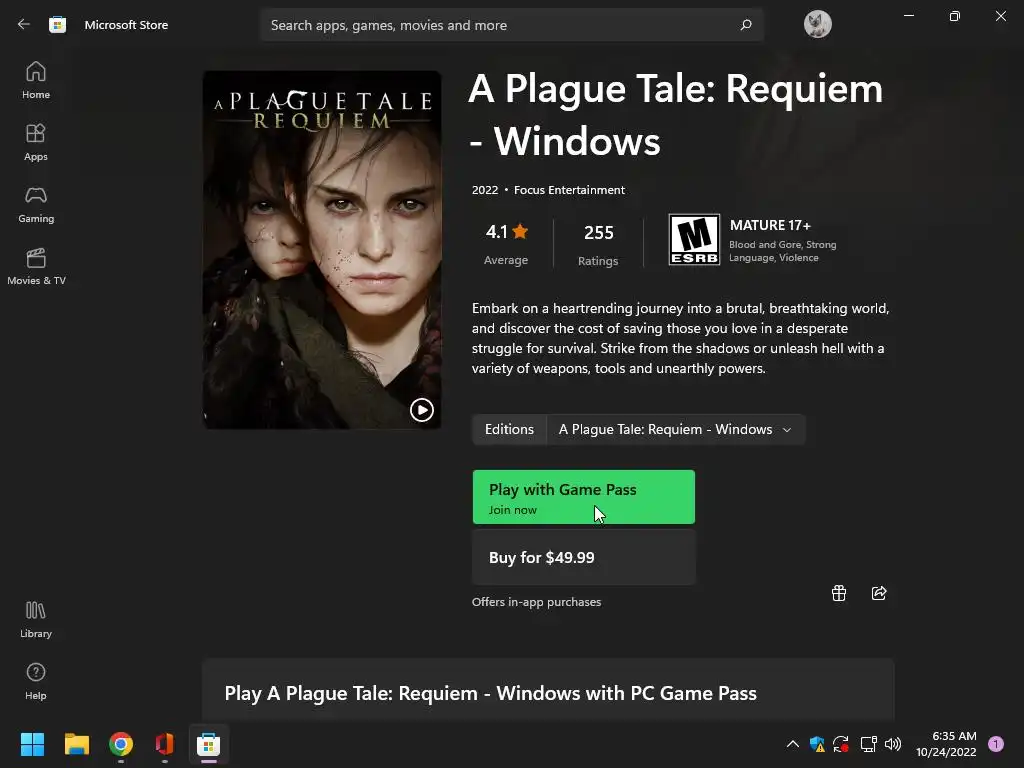Click the magnifier search icon
This screenshot has height=768, width=1024.
coord(746,25)
